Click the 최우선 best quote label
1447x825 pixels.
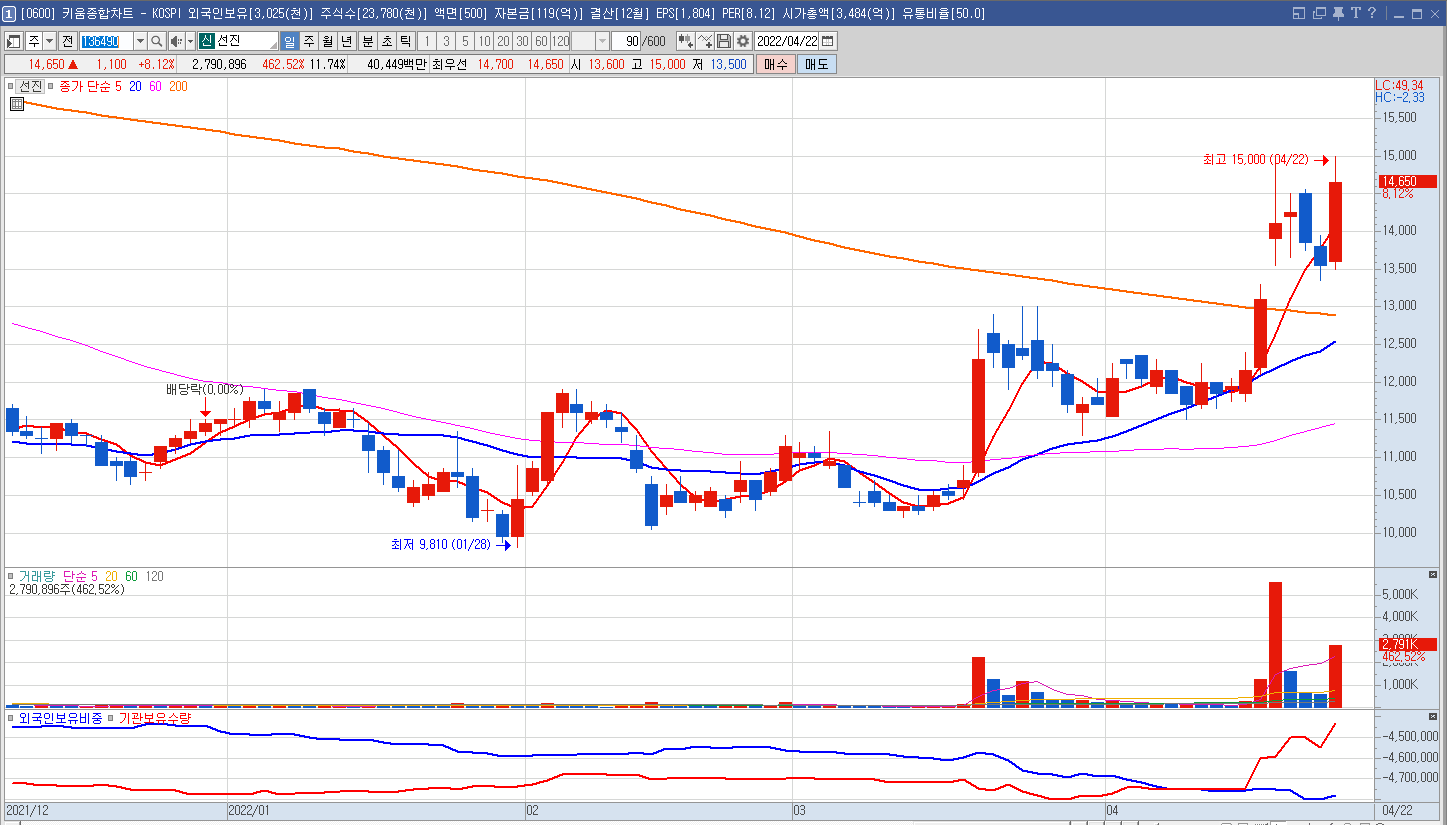pyautogui.click(x=450, y=64)
